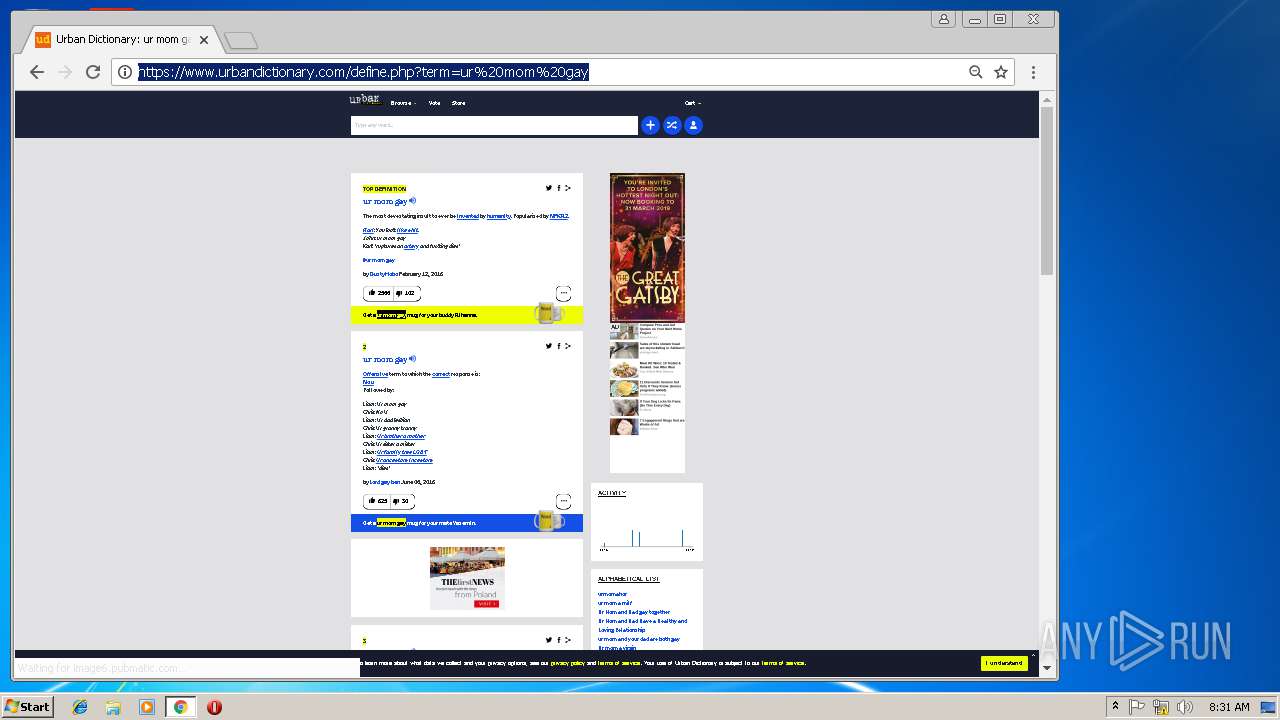
Task: Click share arrow on definition 2
Action: point(568,346)
